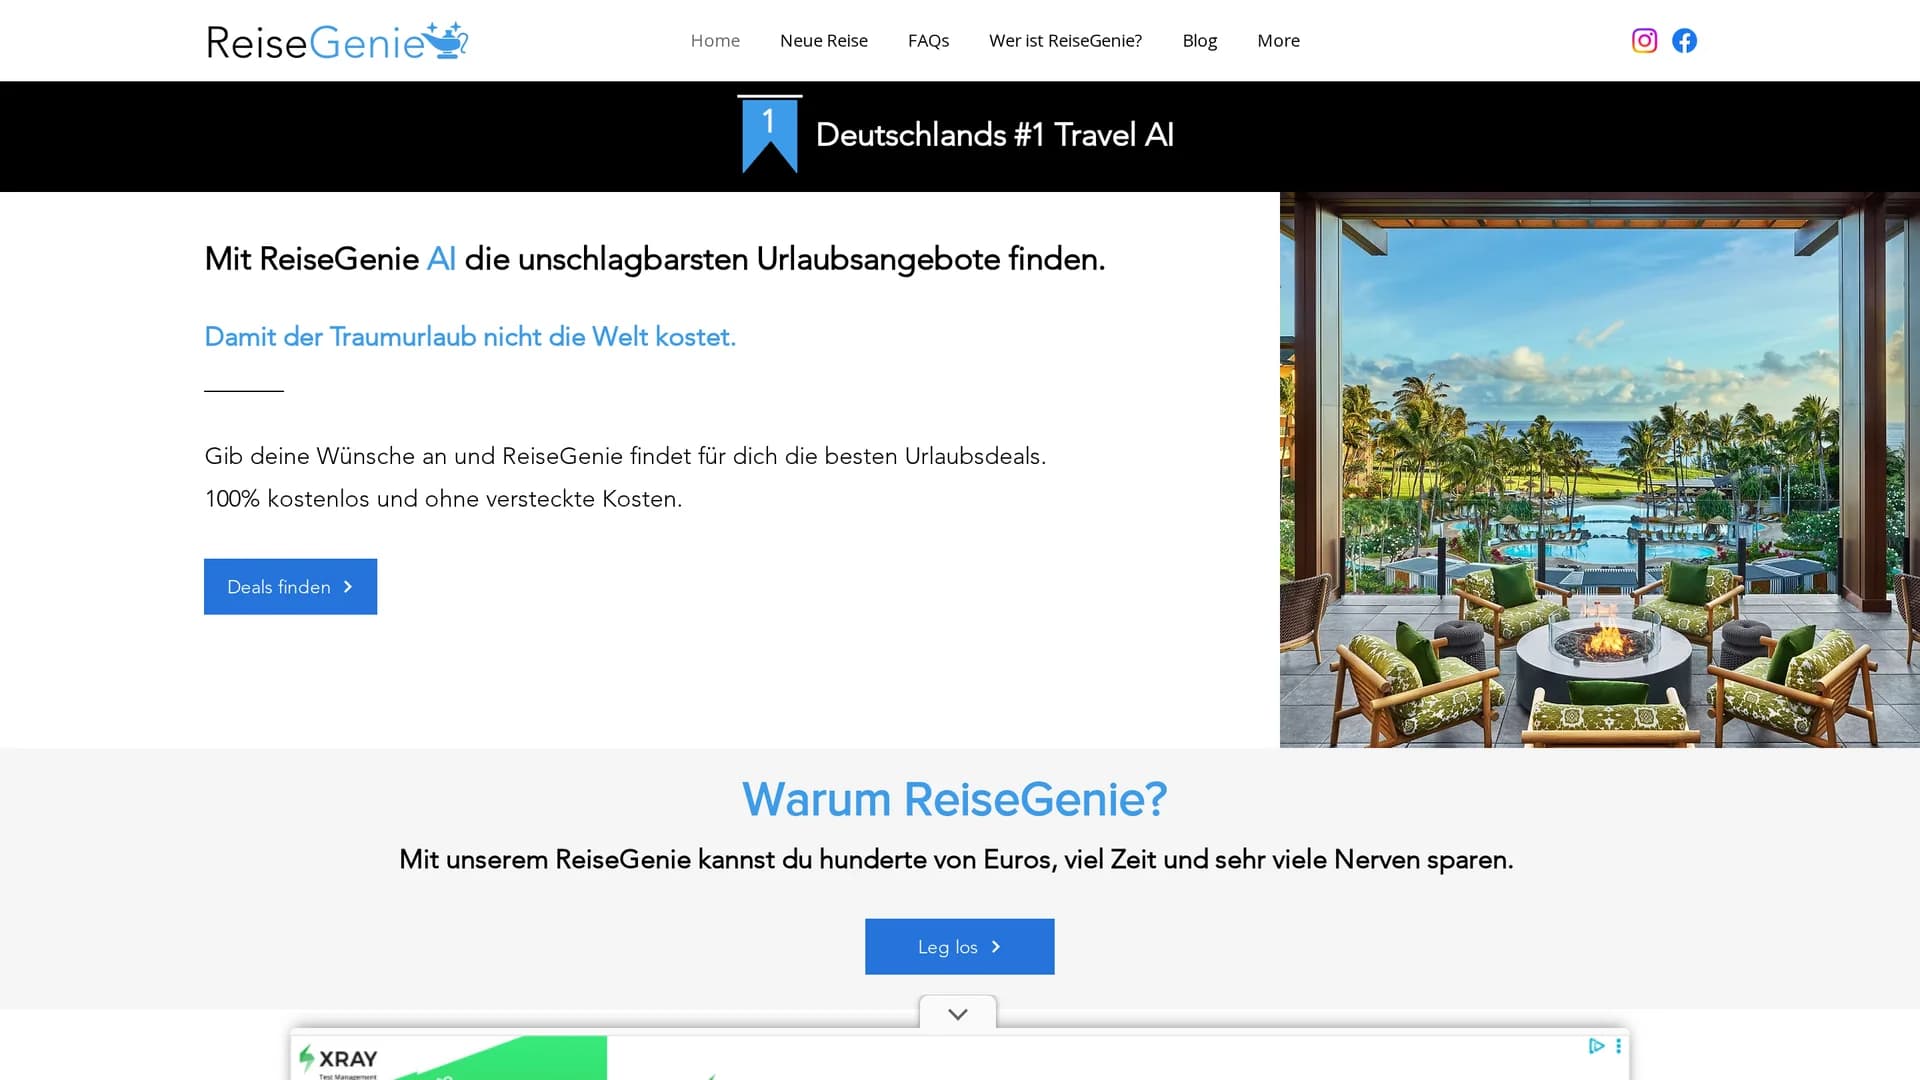Click the Warum ReiseGenie? heading

point(954,800)
